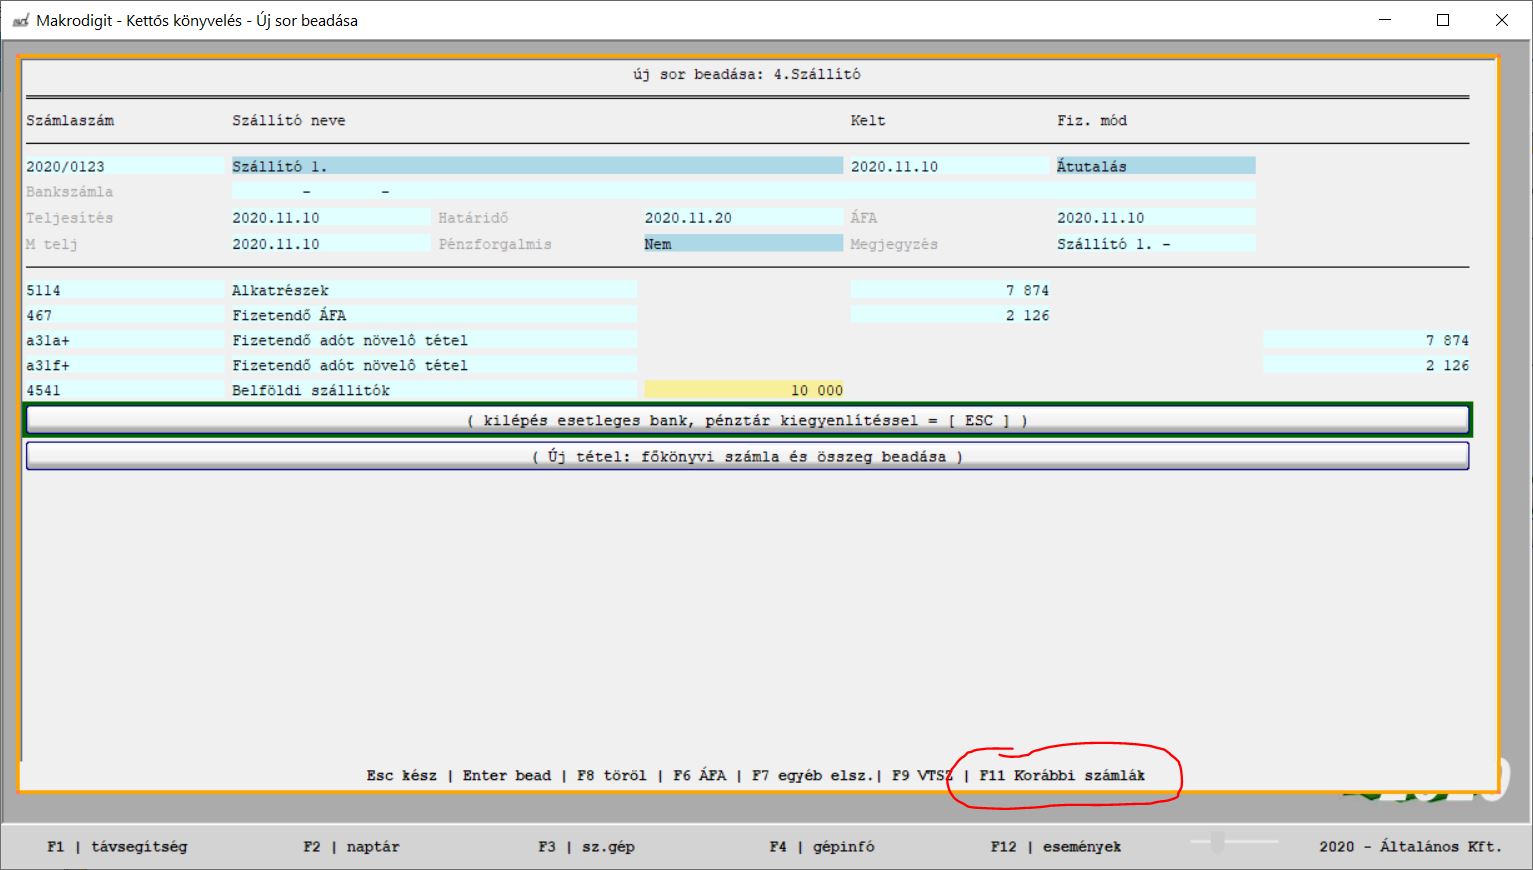Click the ÁFA date field
The height and width of the screenshot is (870, 1533).
click(x=1155, y=217)
